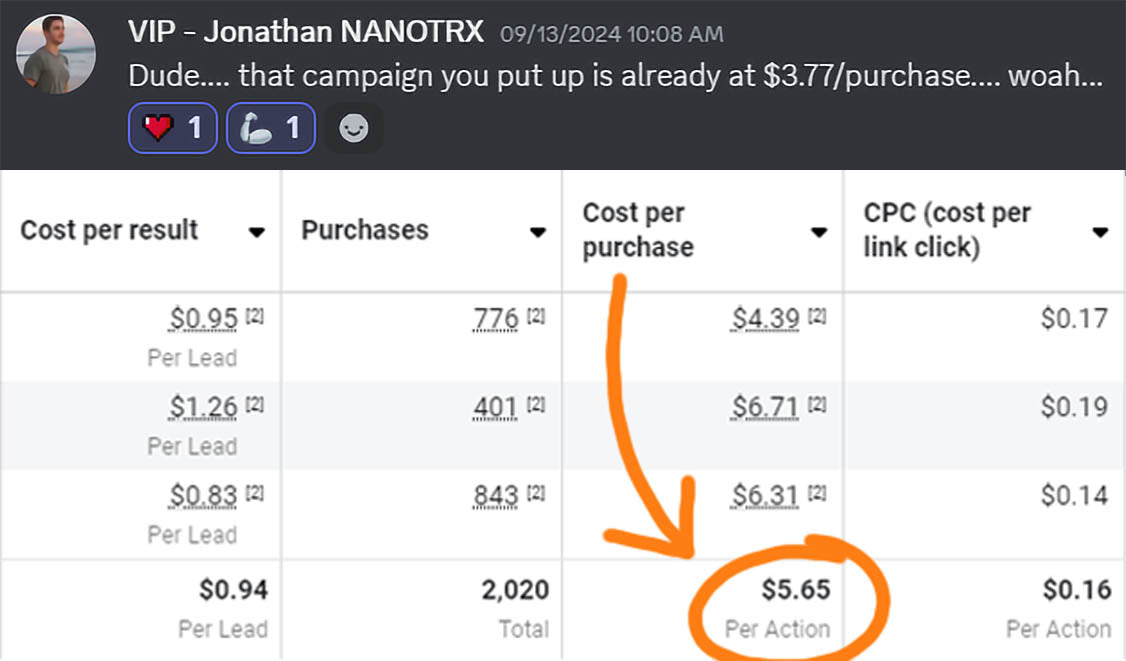Image resolution: width=1126 pixels, height=661 pixels.
Task: Click the $6.71 cost per purchase
Action: click(765, 407)
